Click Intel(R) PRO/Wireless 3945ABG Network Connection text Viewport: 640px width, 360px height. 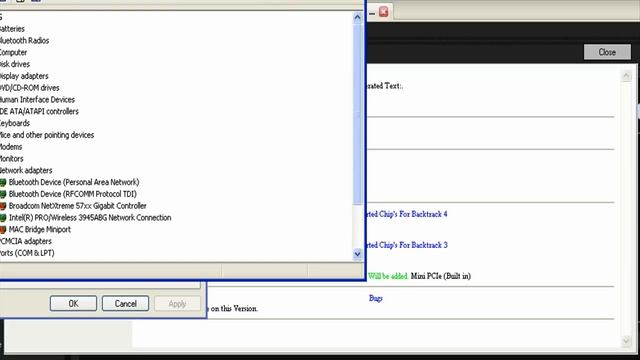(x=90, y=218)
